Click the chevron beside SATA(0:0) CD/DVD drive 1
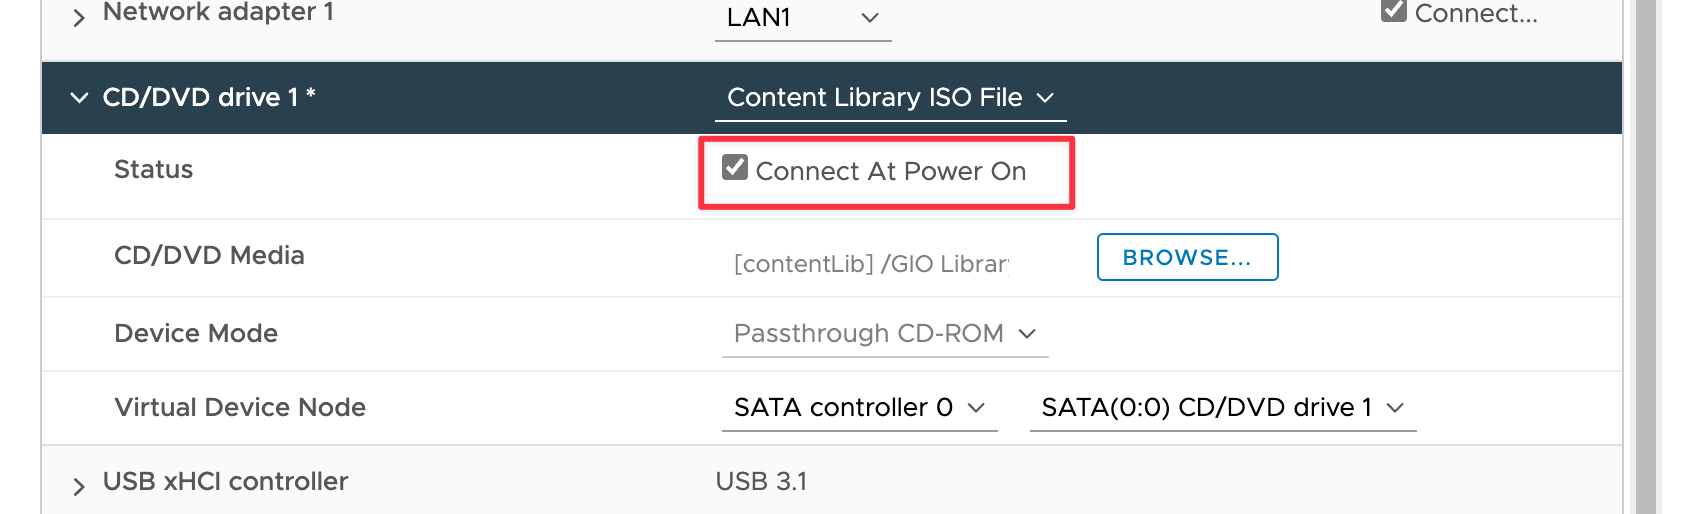This screenshot has height=514, width=1690. (x=1396, y=408)
